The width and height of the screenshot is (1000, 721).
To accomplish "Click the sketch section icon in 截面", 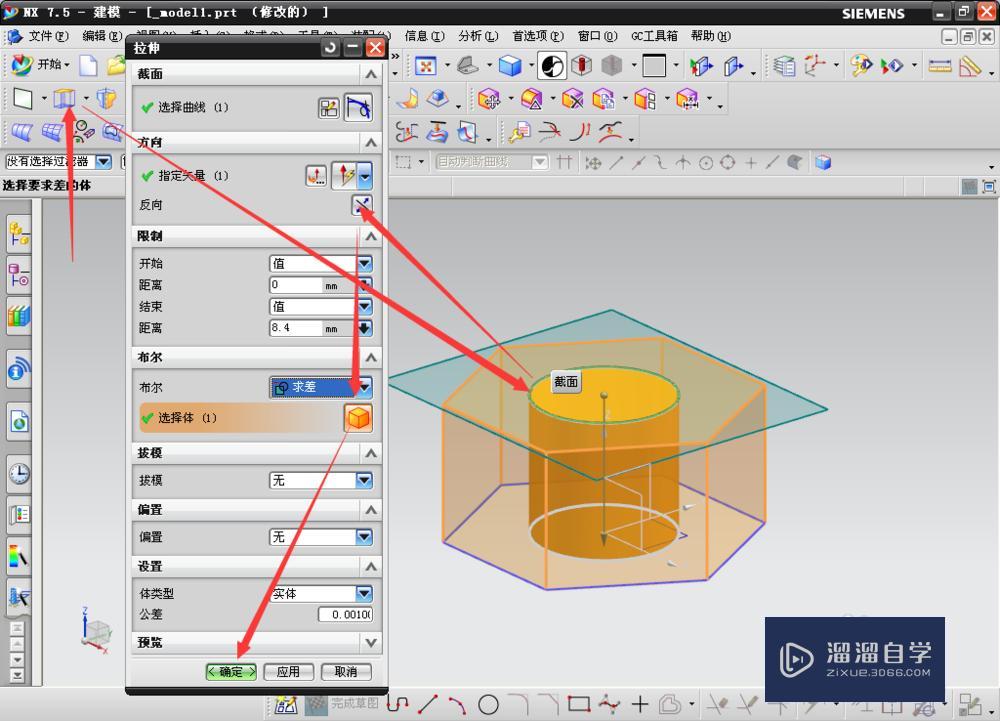I will pyautogui.click(x=328, y=108).
